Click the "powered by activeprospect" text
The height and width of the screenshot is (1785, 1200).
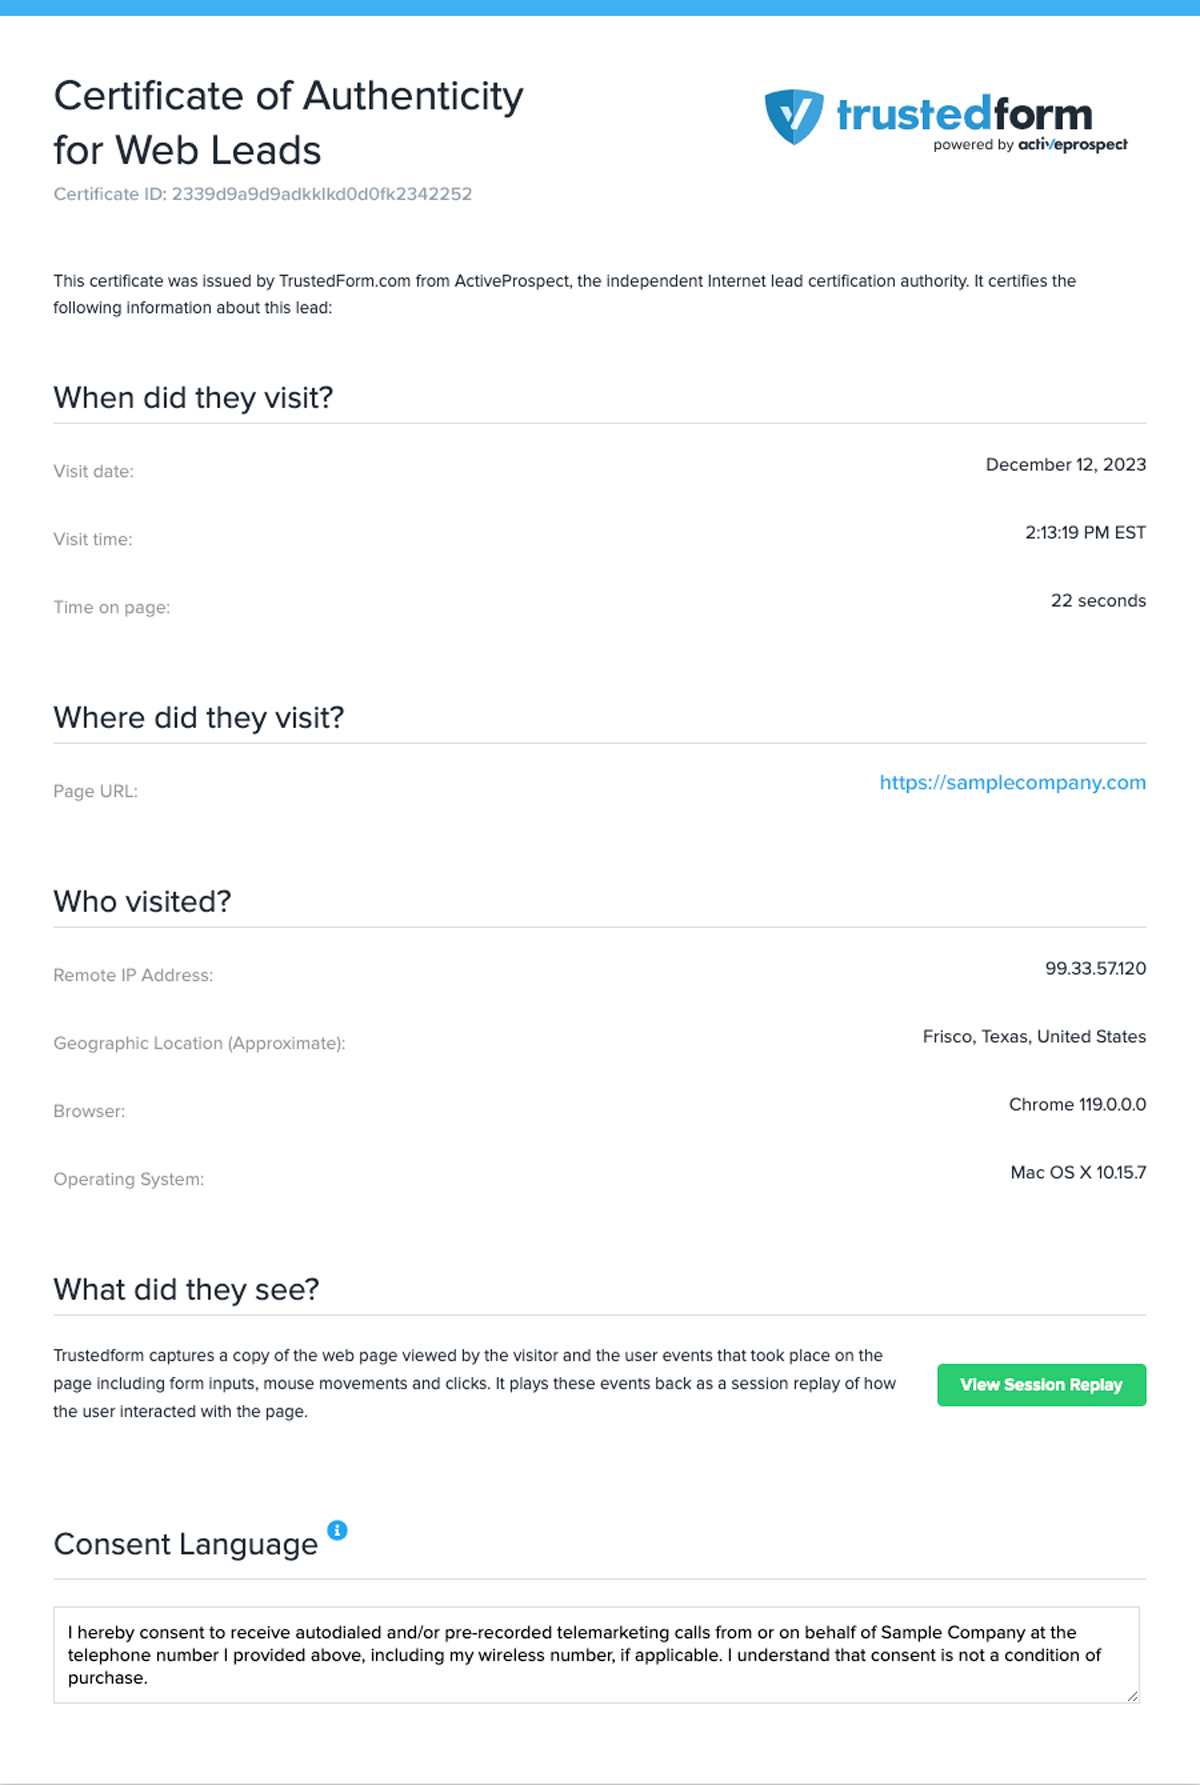coord(1030,145)
